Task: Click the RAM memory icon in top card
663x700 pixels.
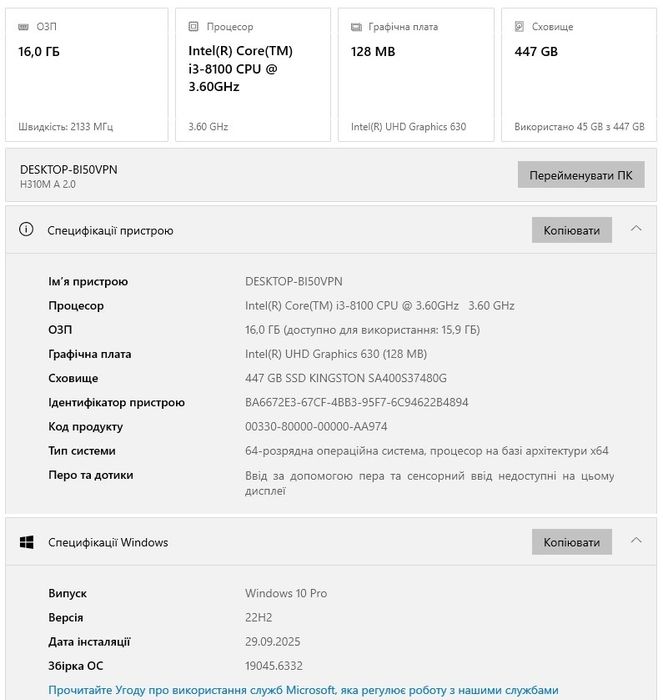Action: click(24, 27)
